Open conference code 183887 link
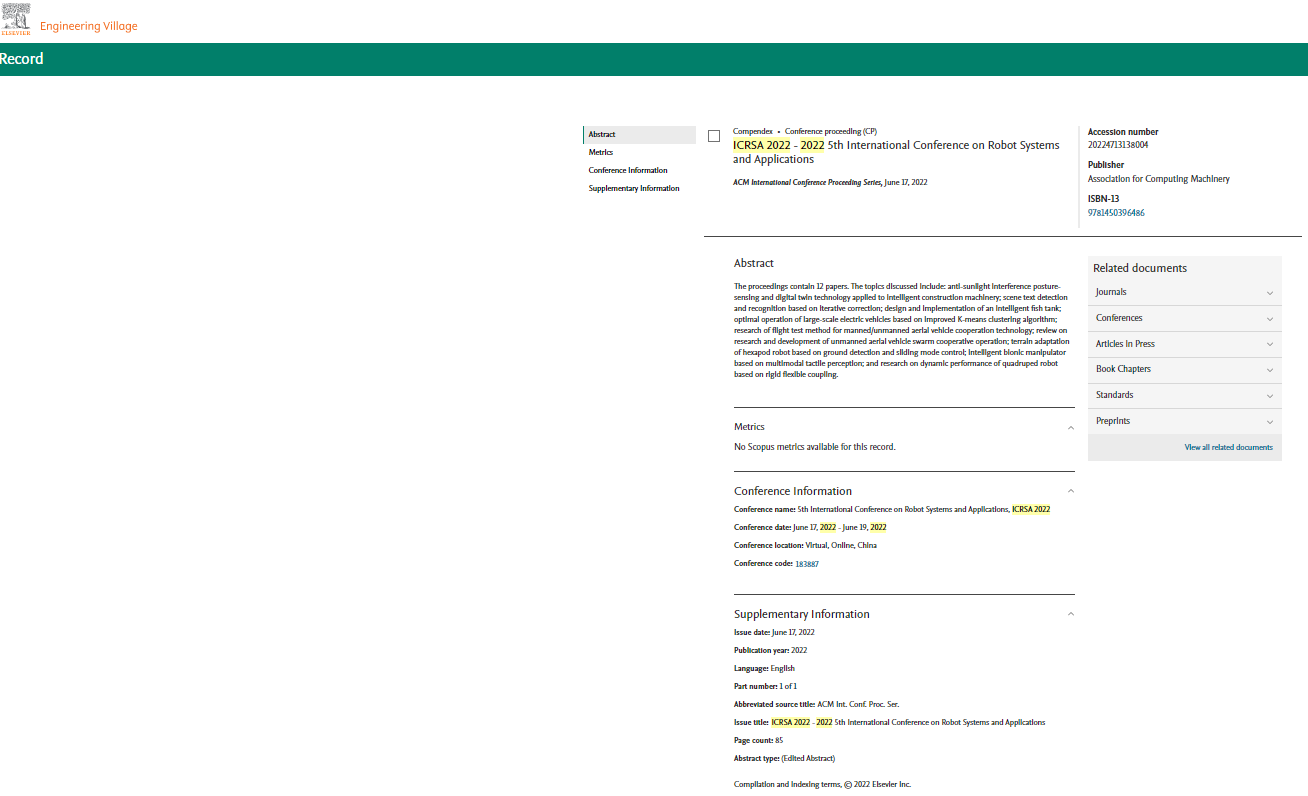Image resolution: width=1308 pixels, height=796 pixels. [807, 564]
